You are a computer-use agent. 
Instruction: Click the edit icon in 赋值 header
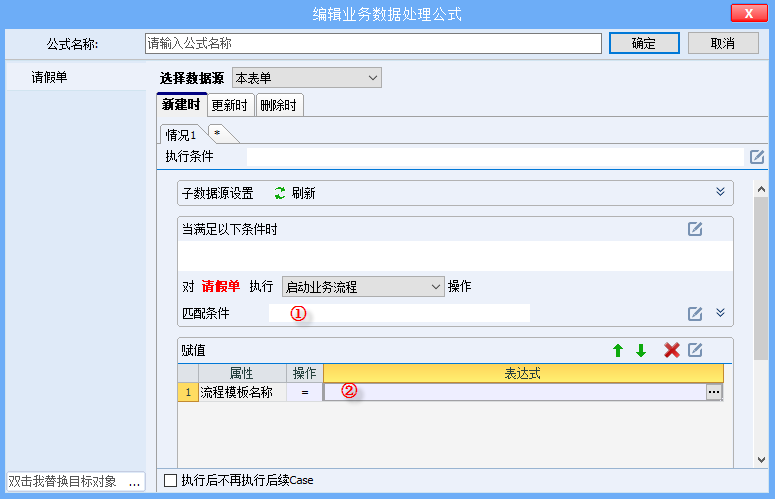coord(695,350)
